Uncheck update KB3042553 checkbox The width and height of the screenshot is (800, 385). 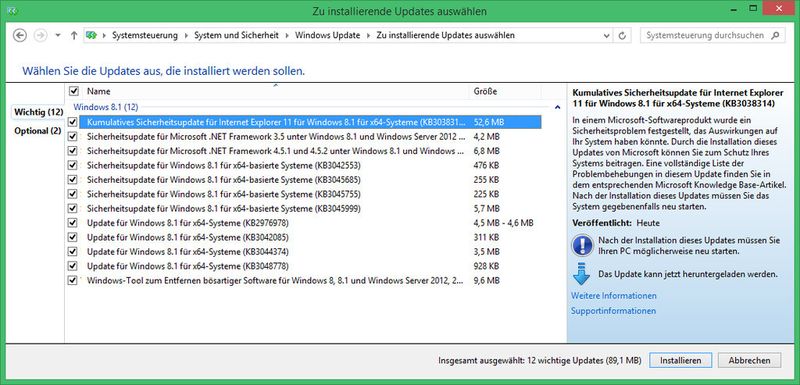point(72,165)
